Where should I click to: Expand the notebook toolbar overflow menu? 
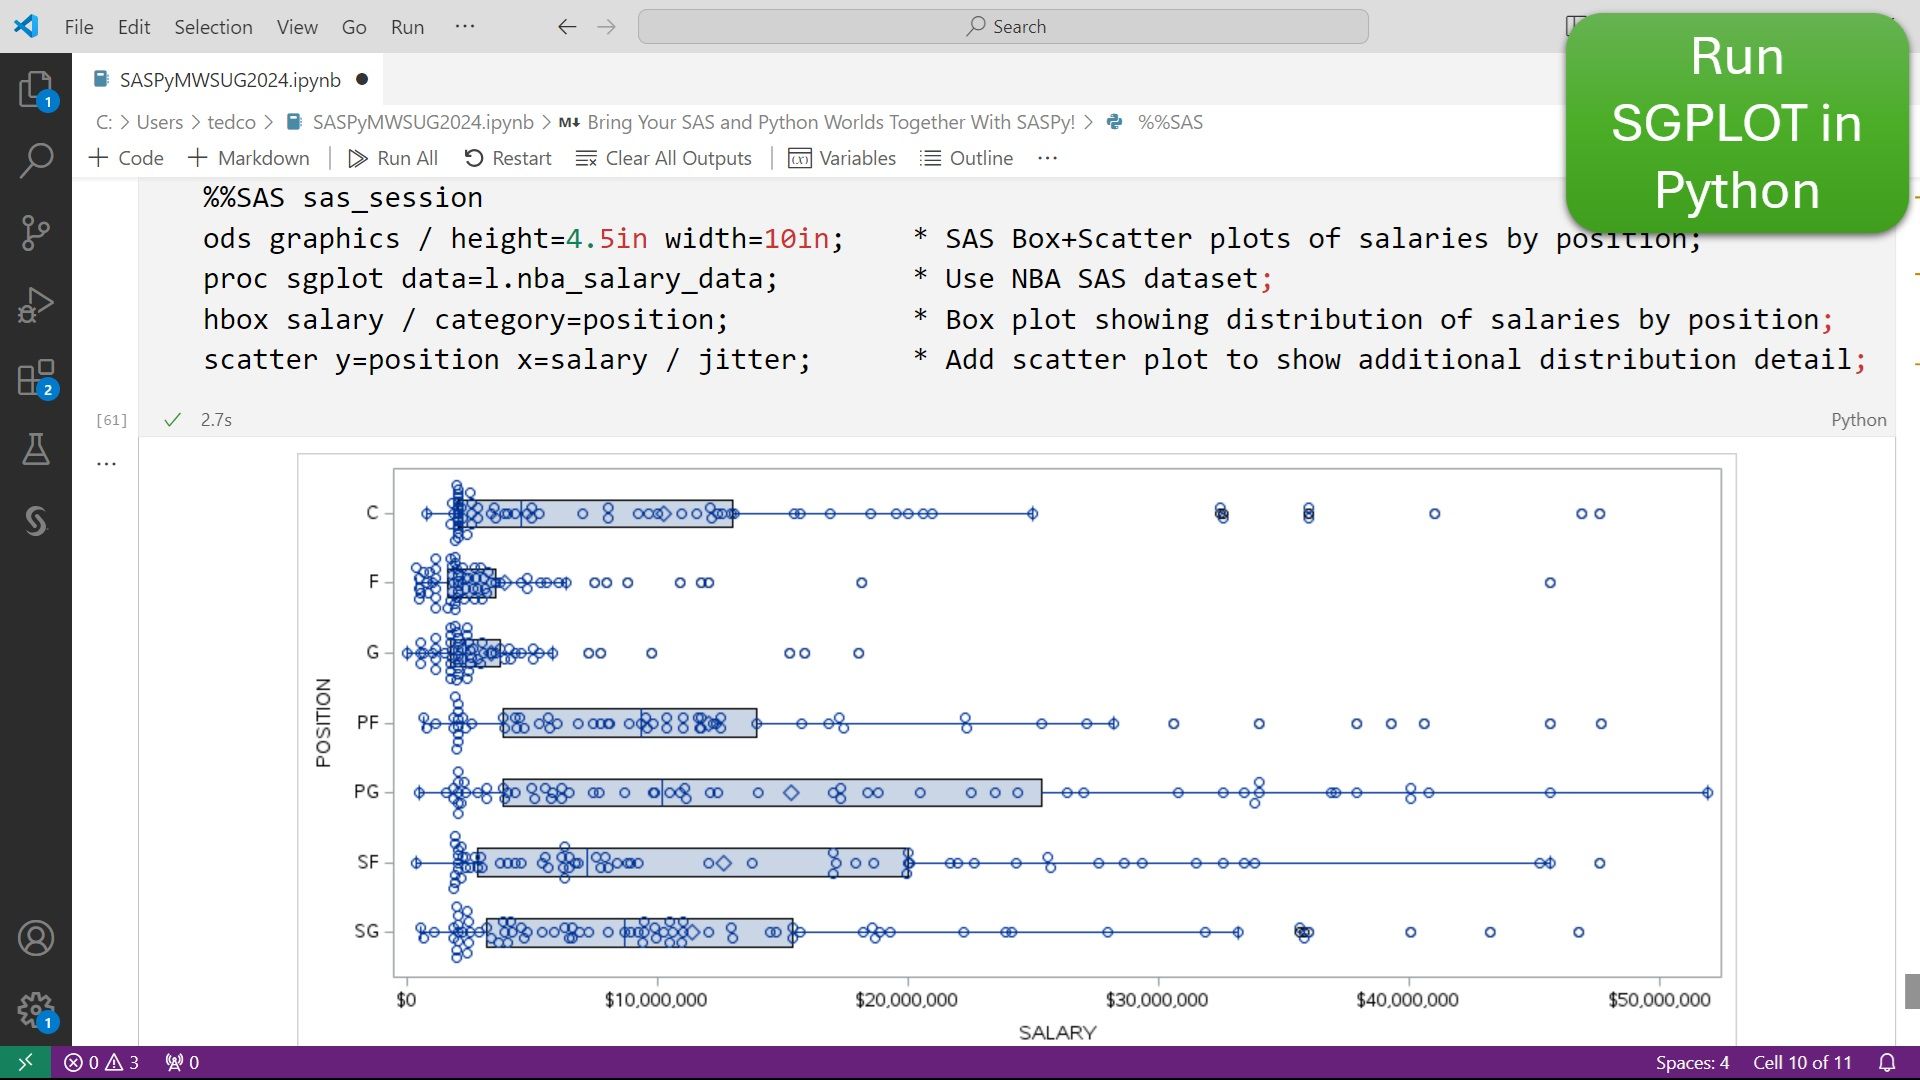point(1047,158)
